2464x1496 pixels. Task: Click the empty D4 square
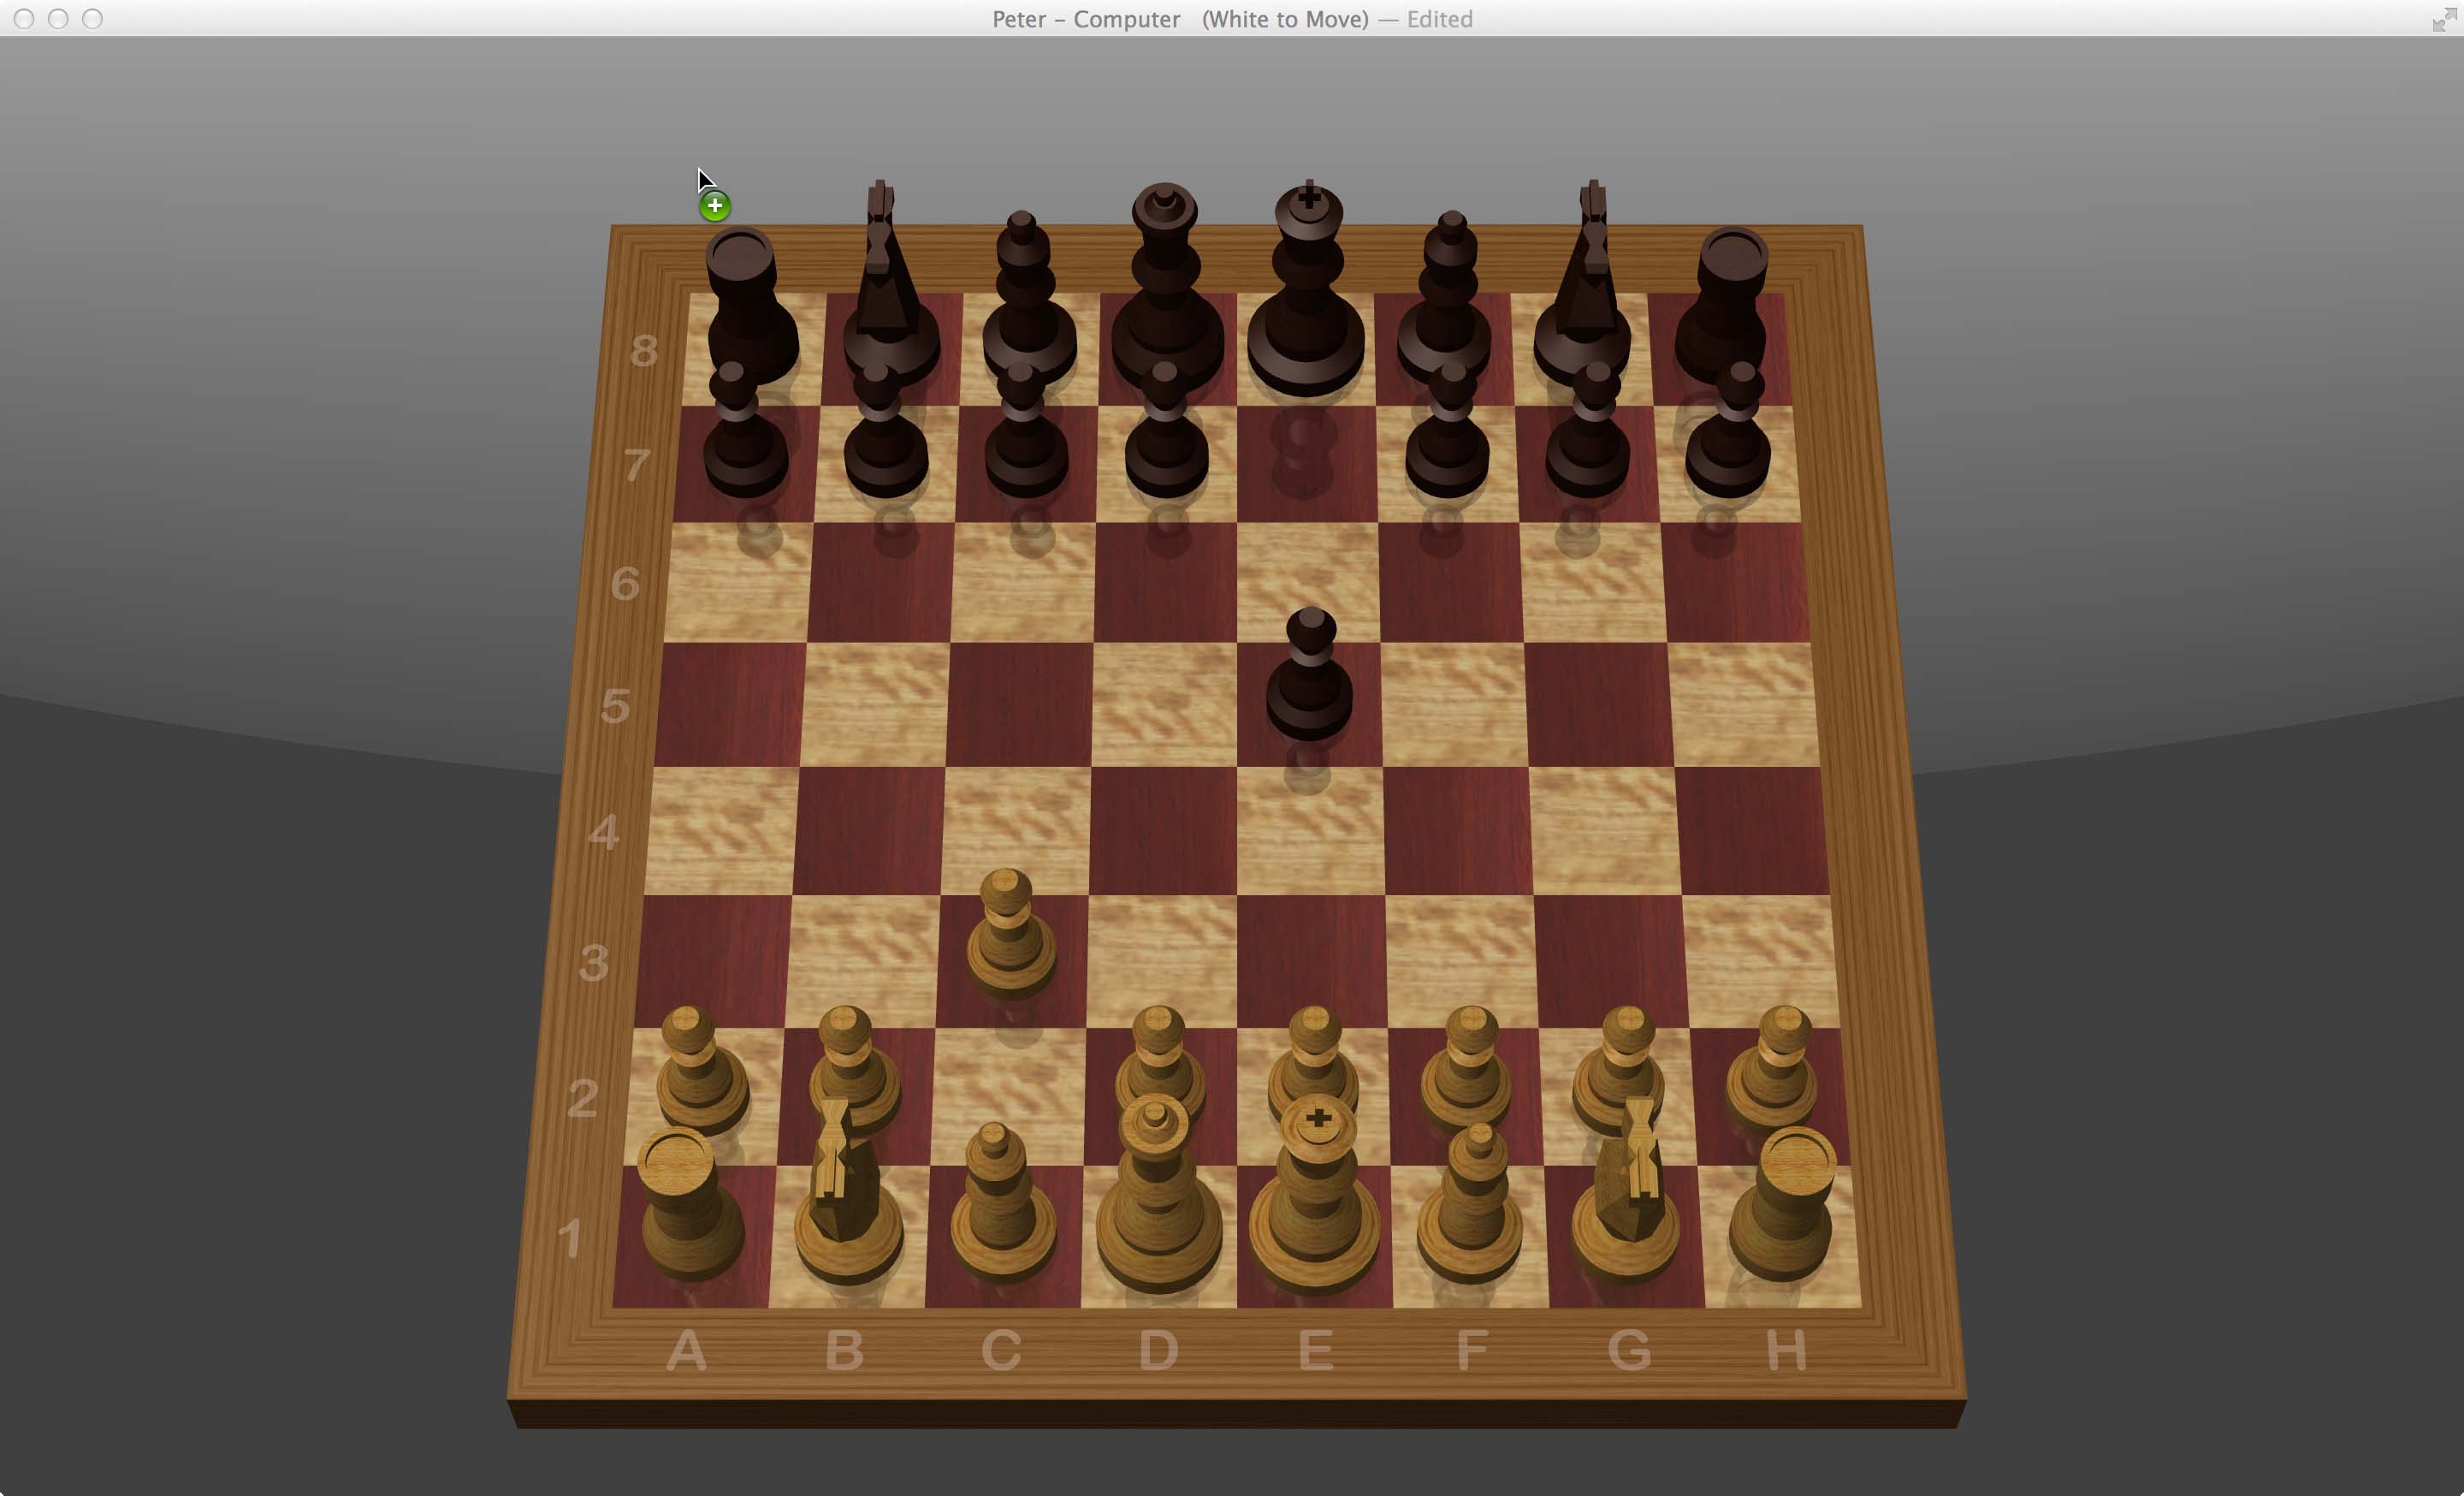coord(1164,831)
